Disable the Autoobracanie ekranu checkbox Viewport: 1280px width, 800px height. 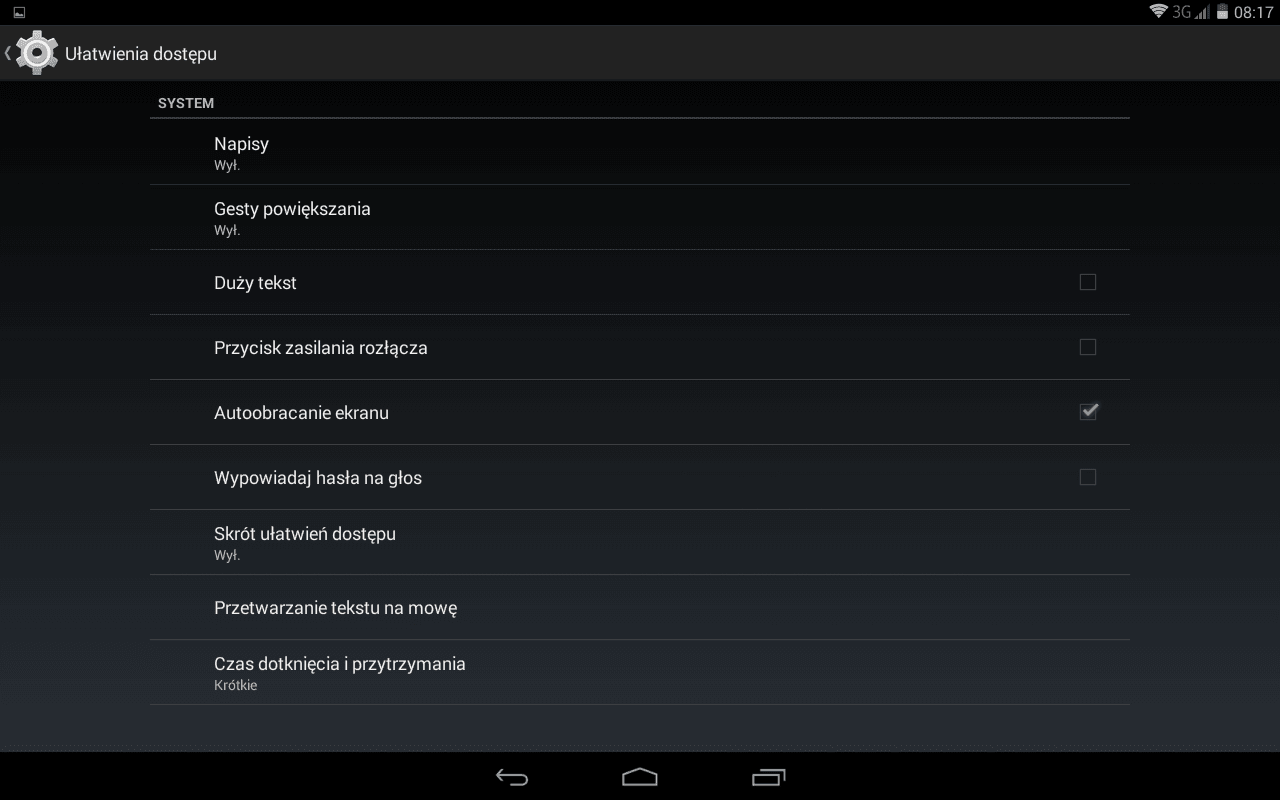1088,412
